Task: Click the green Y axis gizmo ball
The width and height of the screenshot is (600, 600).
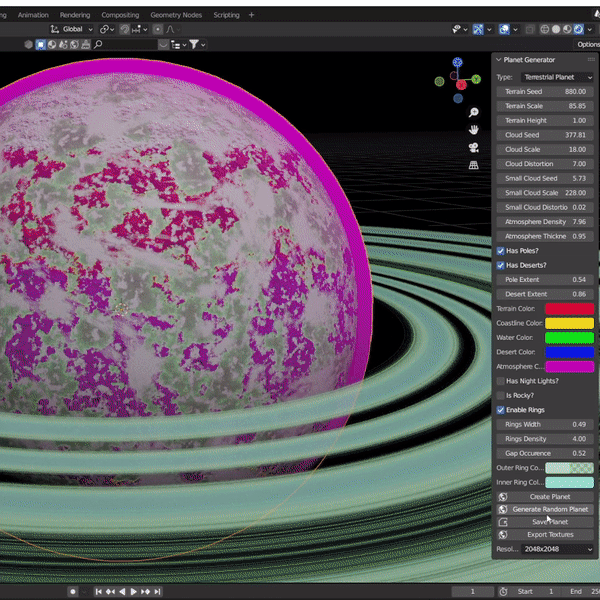Action: 476,79
